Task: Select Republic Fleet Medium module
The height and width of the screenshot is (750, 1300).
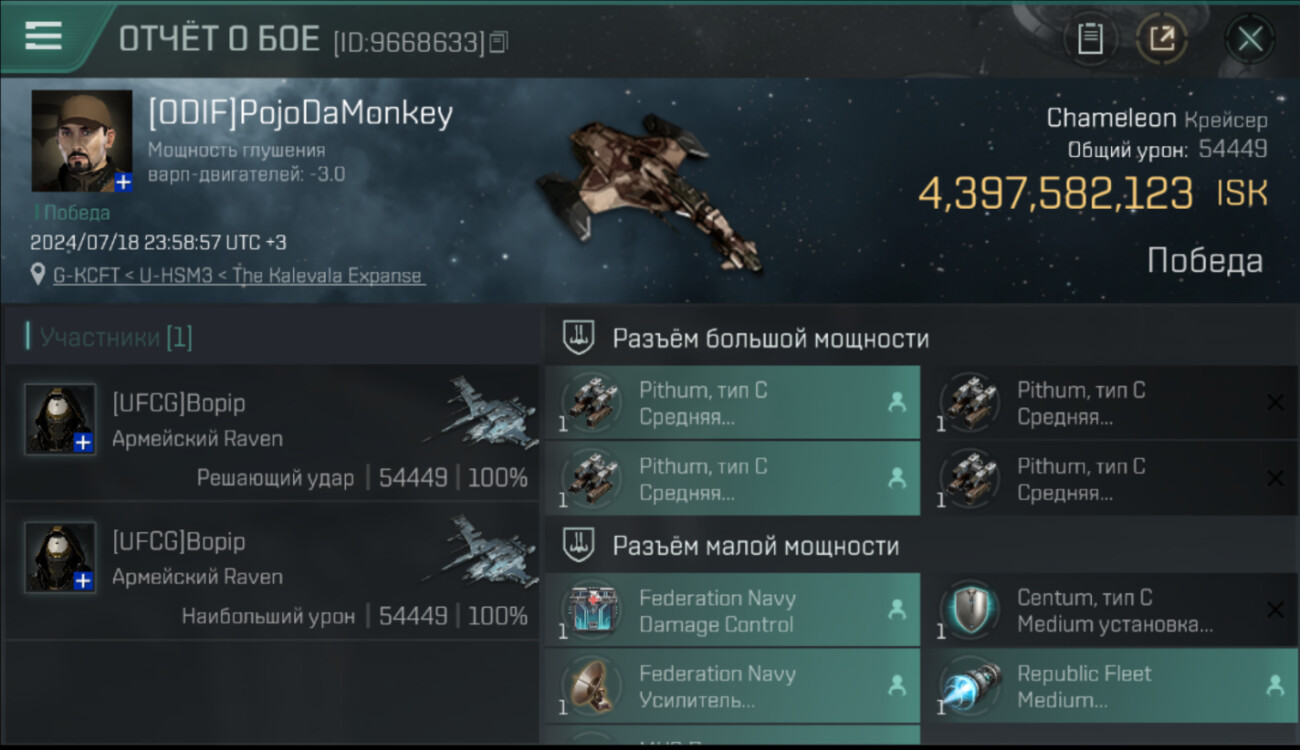Action: coord(1111,686)
